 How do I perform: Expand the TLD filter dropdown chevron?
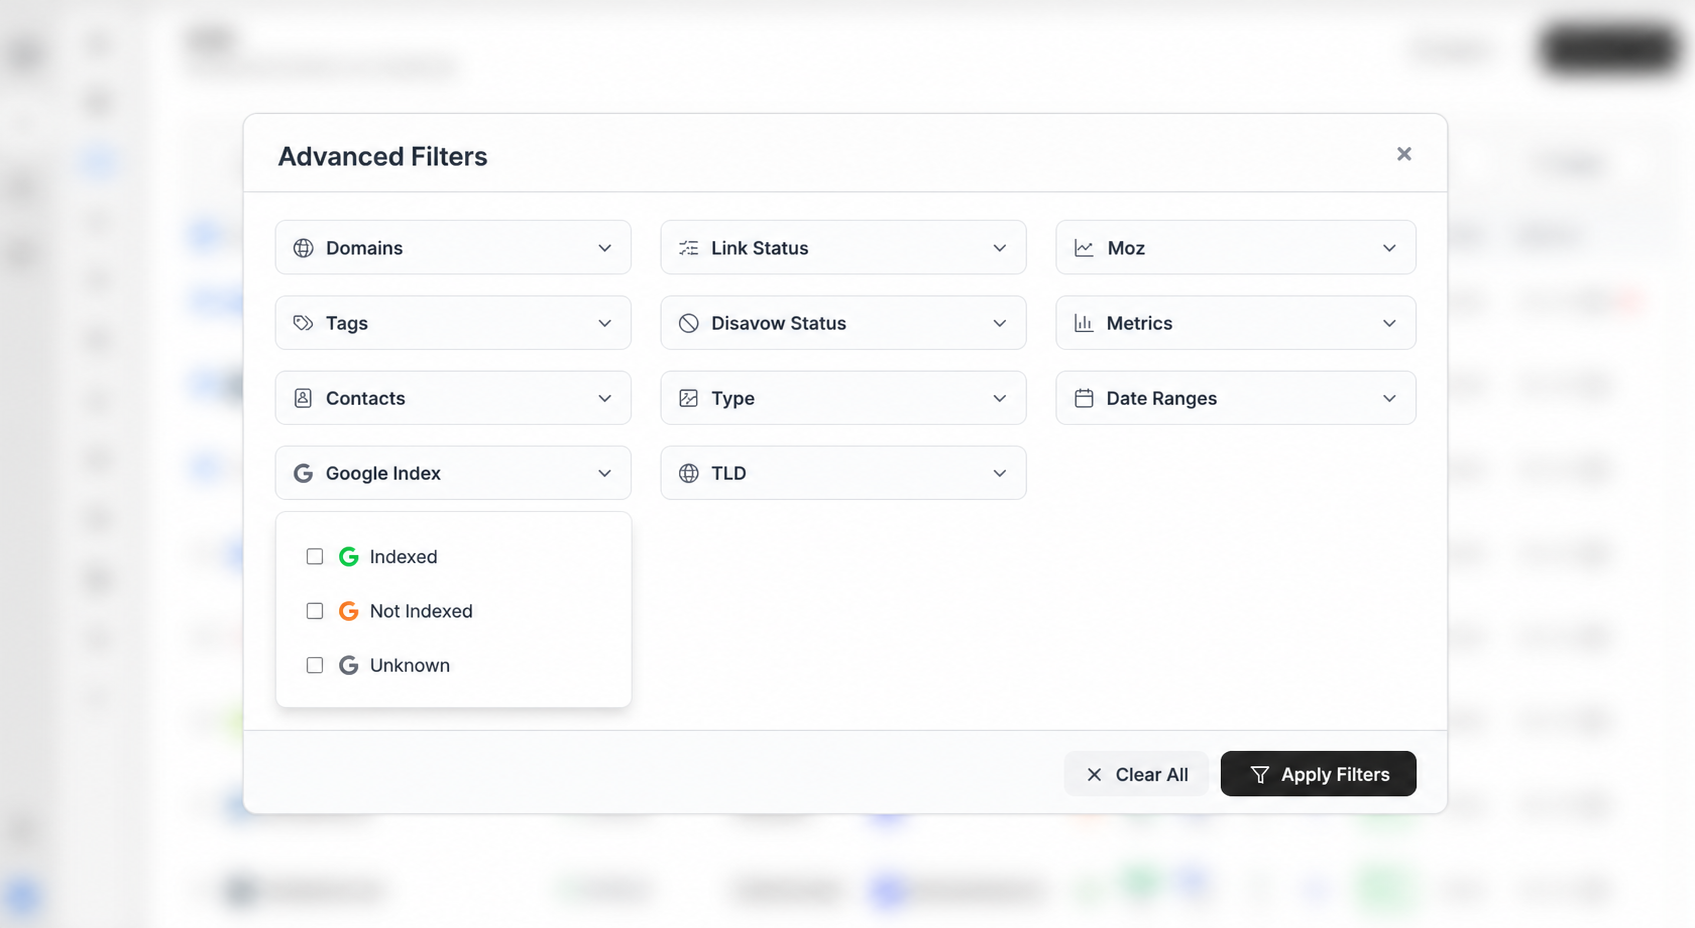(x=1000, y=473)
